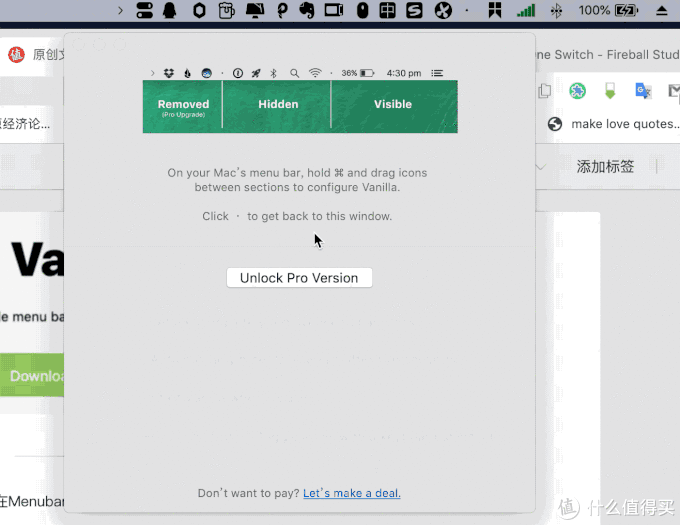
Task: Follow the "Let's make a deal." link
Action: coord(351,493)
